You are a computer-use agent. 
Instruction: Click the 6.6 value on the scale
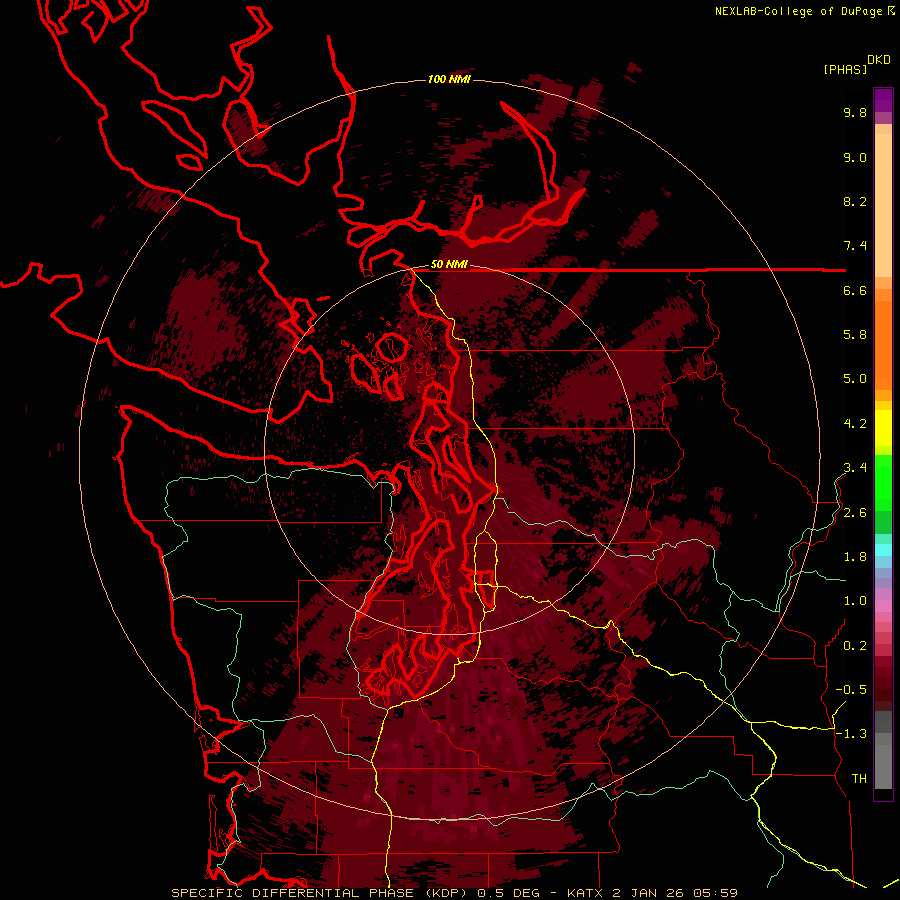click(855, 291)
